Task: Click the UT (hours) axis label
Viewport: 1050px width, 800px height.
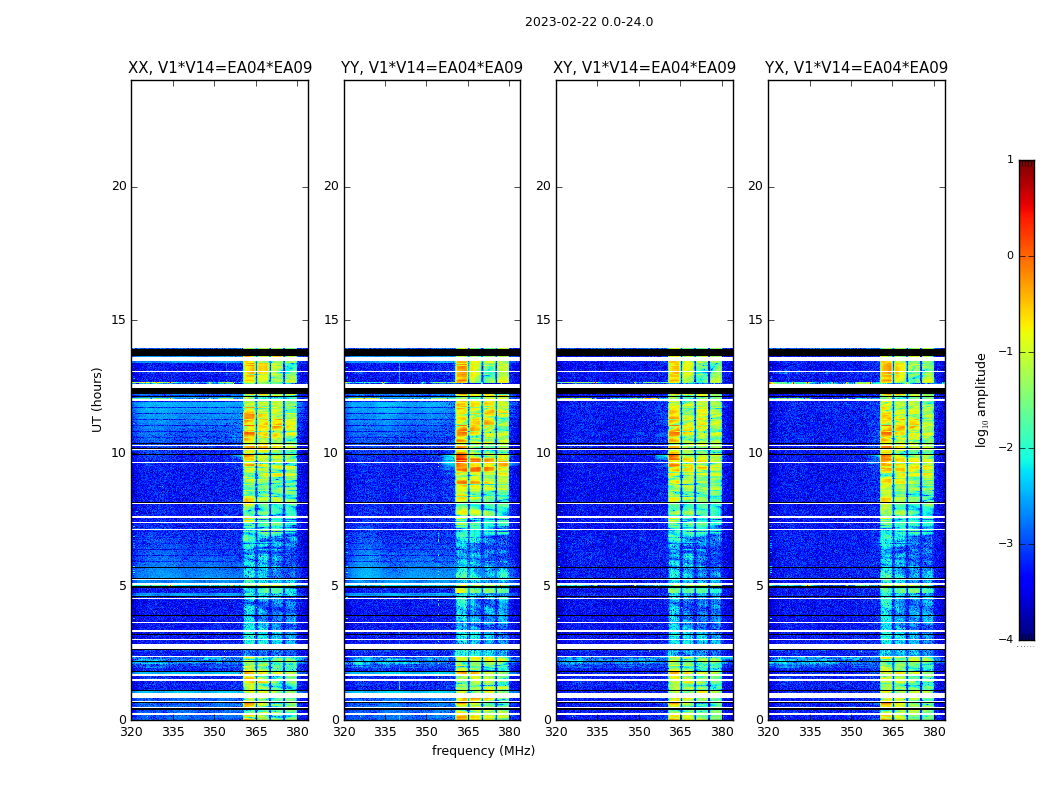Action: [x=98, y=399]
